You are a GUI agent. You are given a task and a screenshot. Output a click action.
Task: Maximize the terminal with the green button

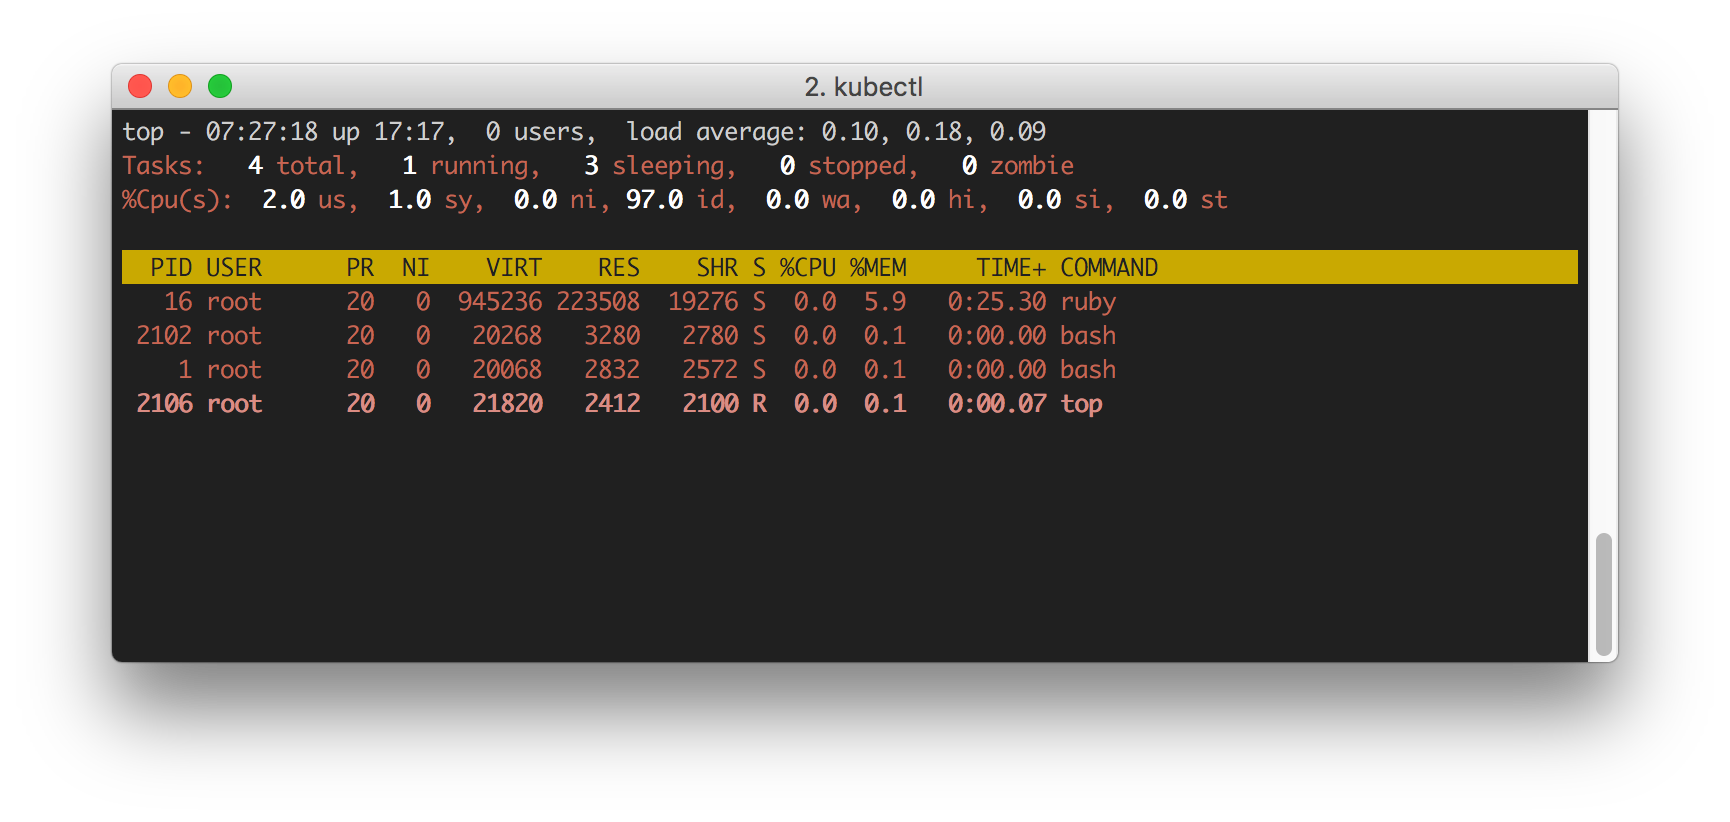tap(220, 86)
